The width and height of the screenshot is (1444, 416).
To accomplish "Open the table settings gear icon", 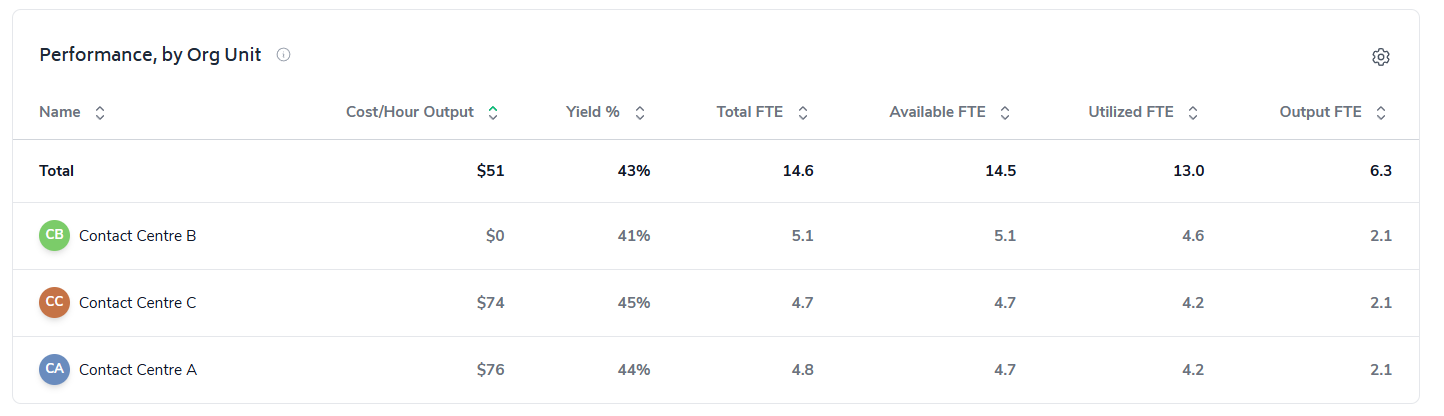I will tap(1381, 57).
